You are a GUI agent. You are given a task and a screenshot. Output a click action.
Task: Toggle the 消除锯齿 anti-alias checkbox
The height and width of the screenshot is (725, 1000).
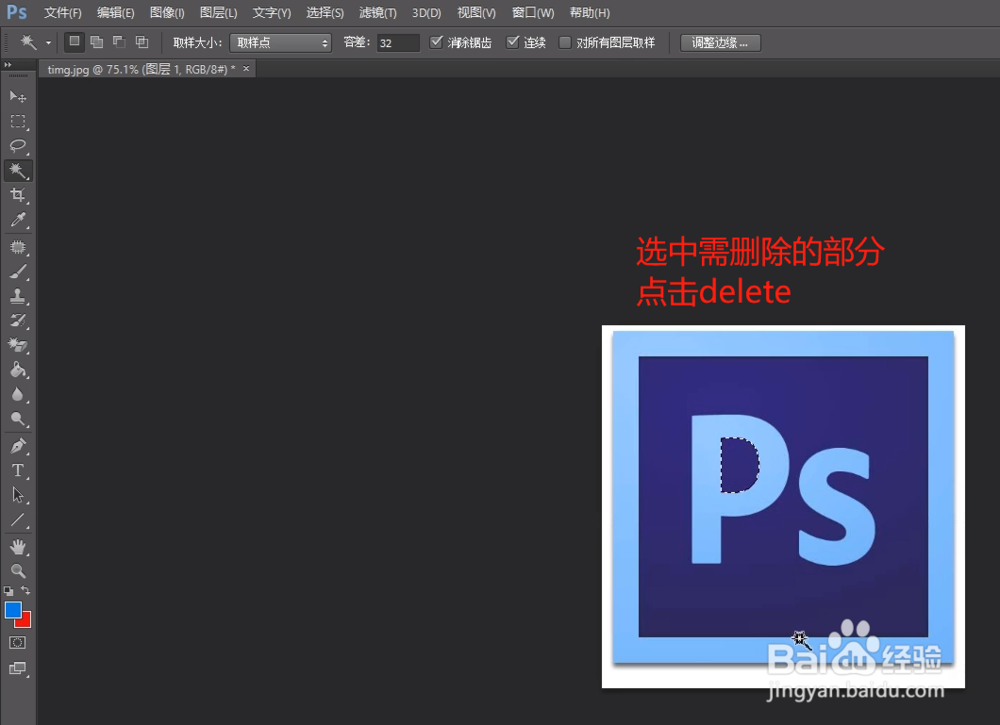(x=436, y=42)
